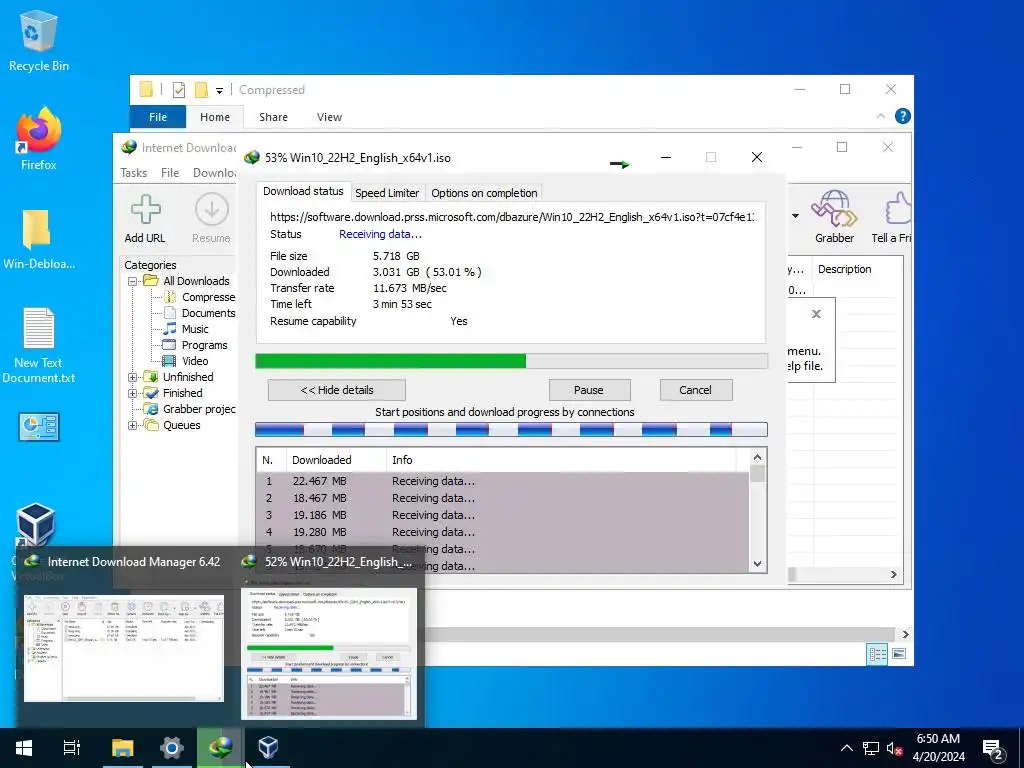Pause the Win10 ISO download
Screen dimensions: 1024x768
point(589,390)
